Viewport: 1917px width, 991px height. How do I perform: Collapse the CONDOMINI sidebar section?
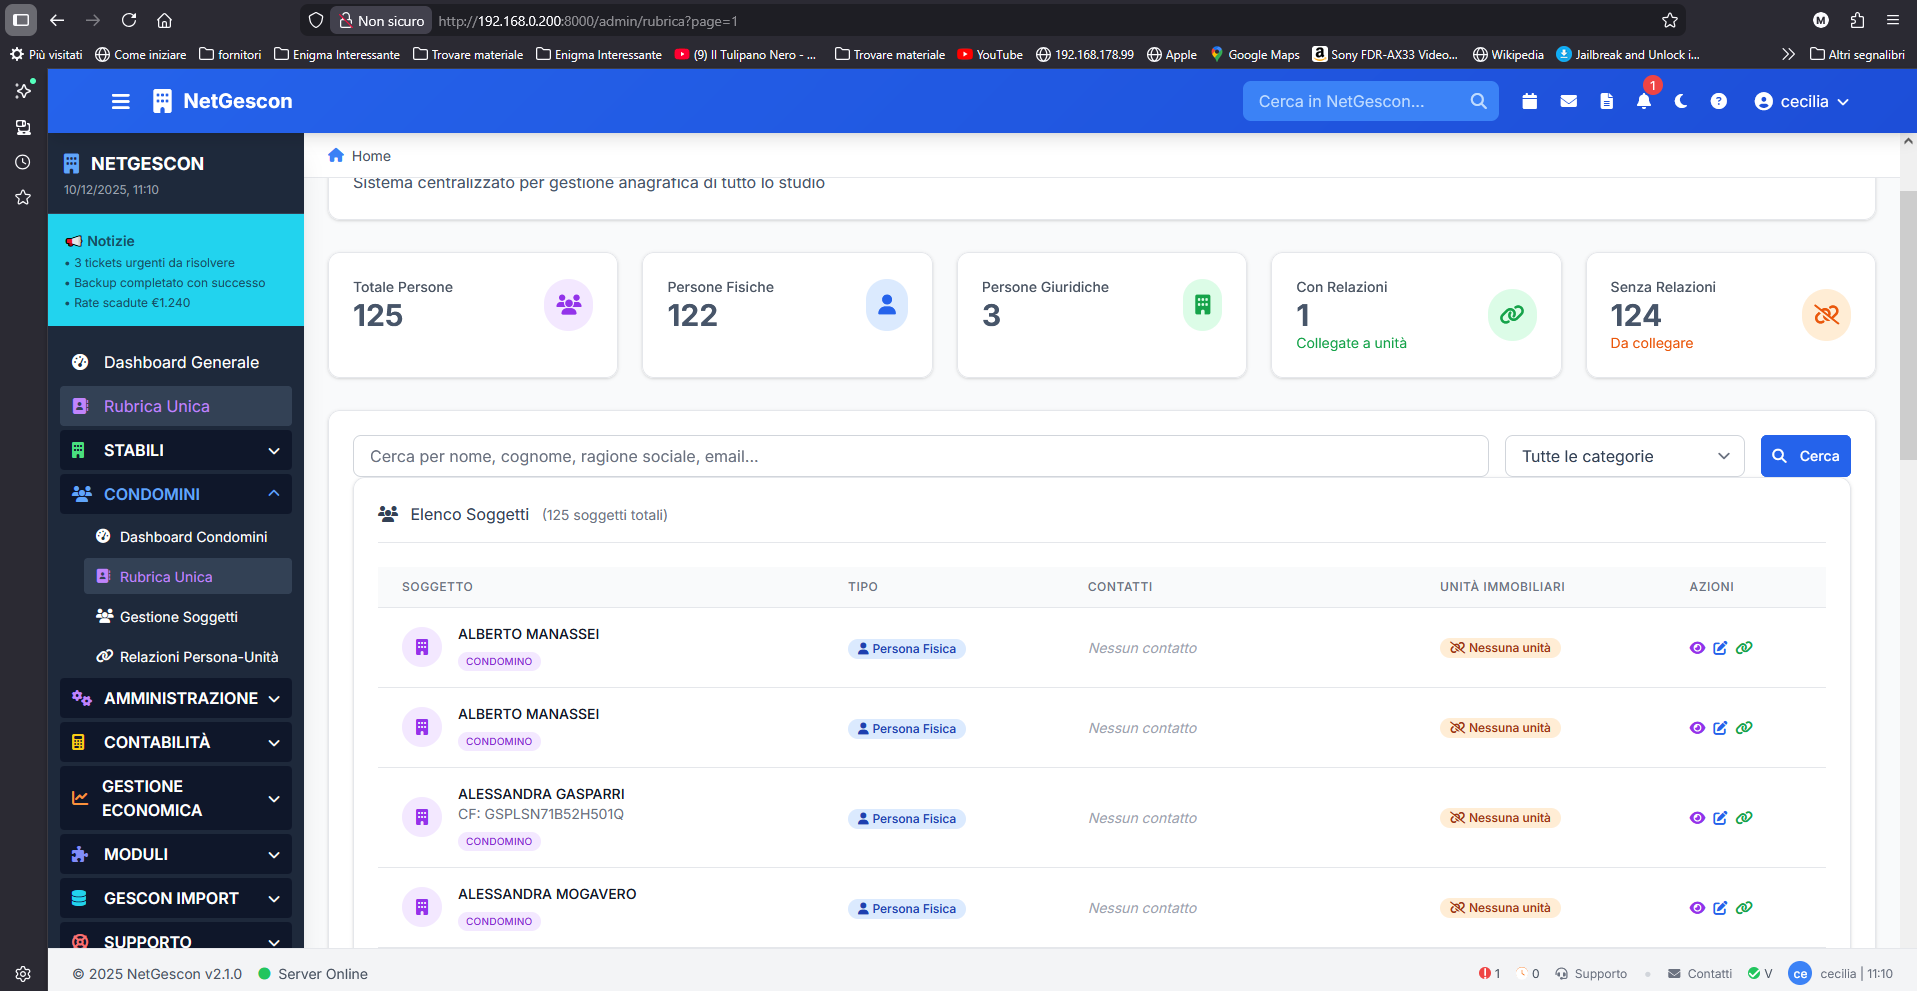coord(176,494)
